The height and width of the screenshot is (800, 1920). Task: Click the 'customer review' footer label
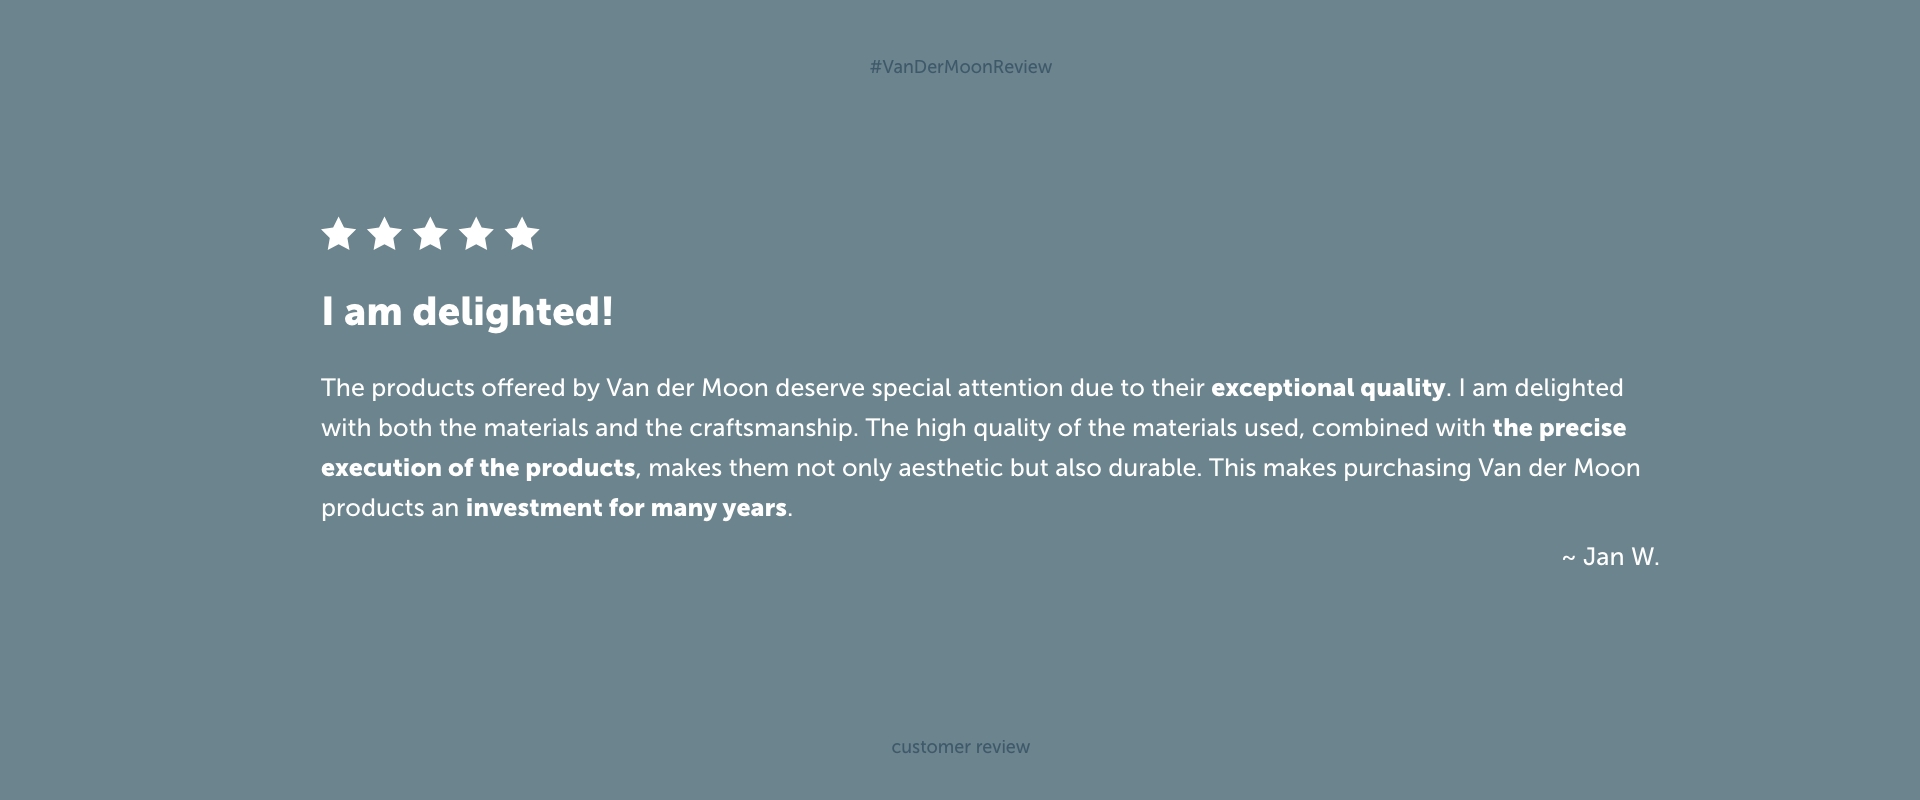coord(960,747)
